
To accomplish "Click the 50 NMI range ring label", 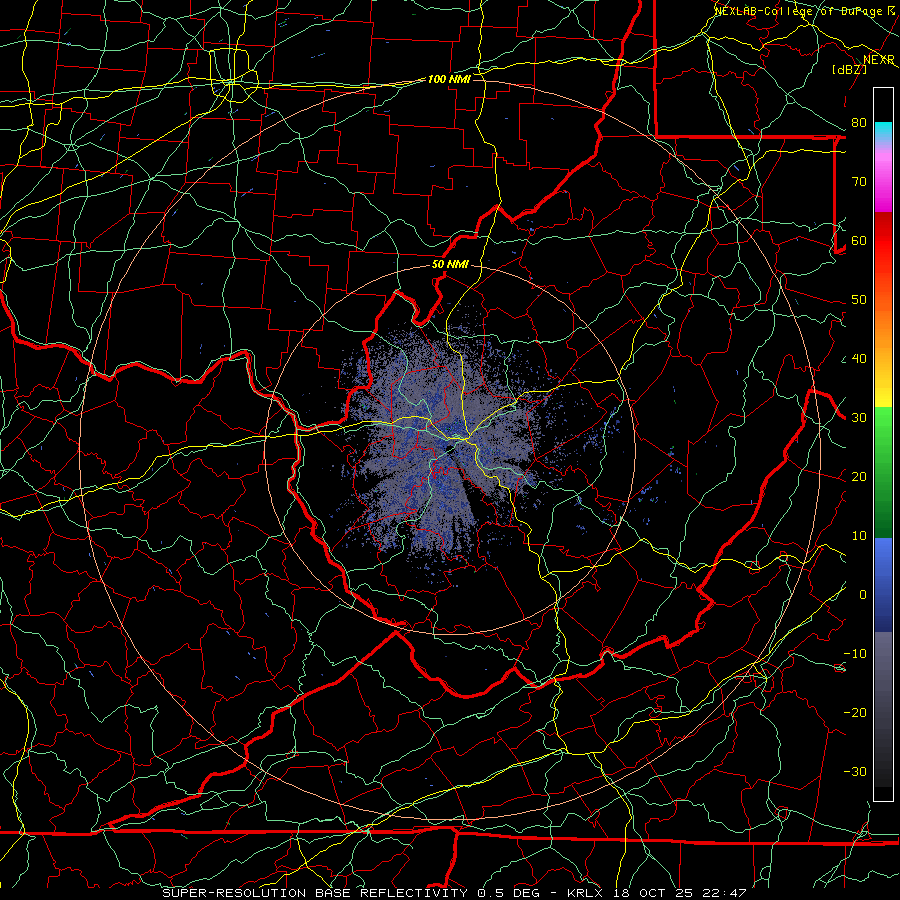I will pos(450,265).
